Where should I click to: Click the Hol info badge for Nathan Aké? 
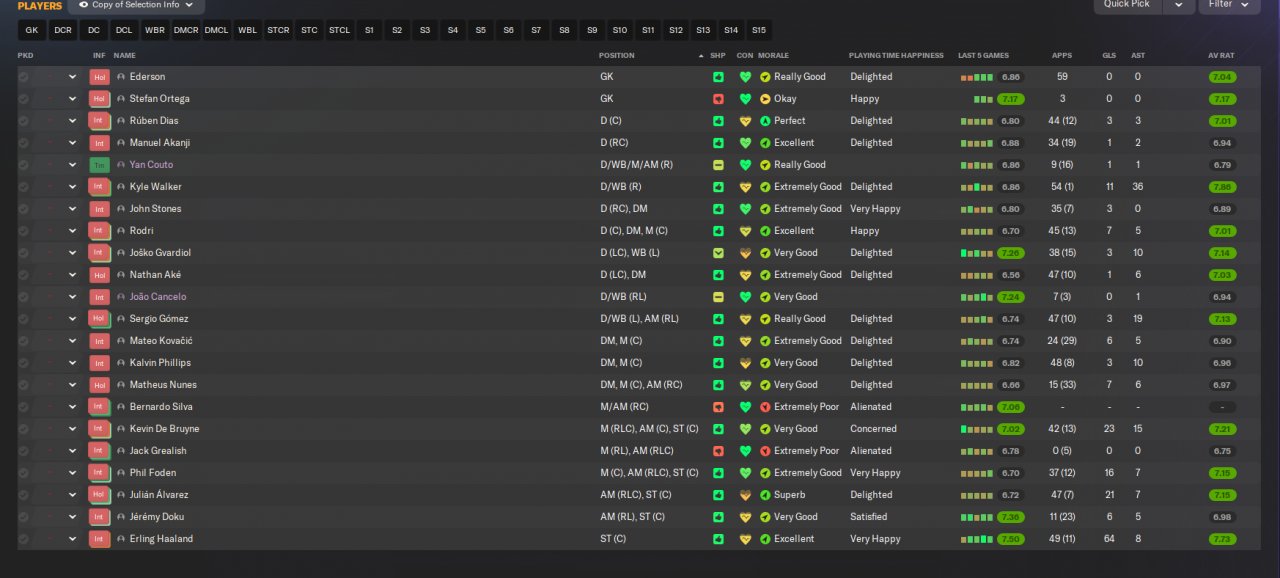point(99,275)
